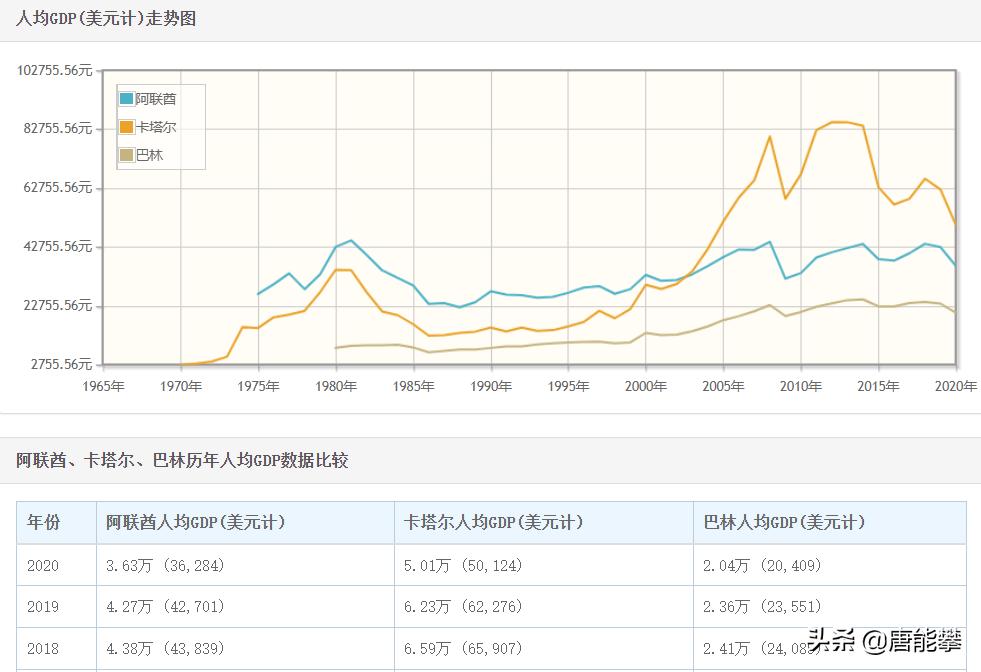Toggle the 阿联酋 series legend label

click(x=156, y=99)
